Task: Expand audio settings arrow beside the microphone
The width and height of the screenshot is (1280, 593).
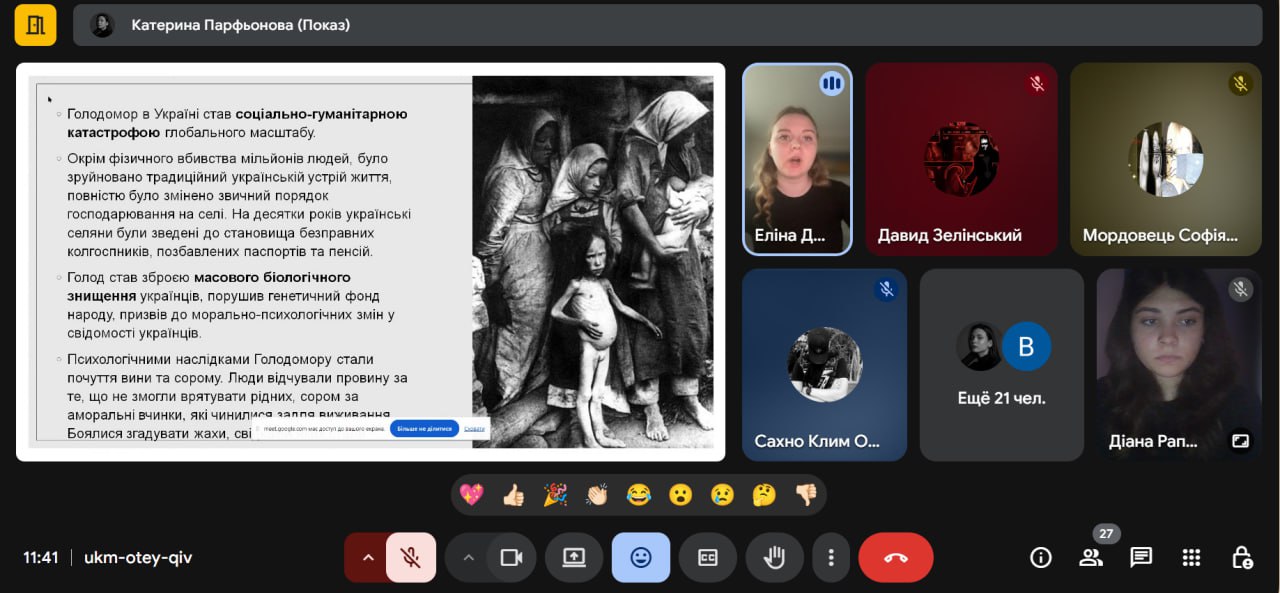Action: (x=367, y=558)
